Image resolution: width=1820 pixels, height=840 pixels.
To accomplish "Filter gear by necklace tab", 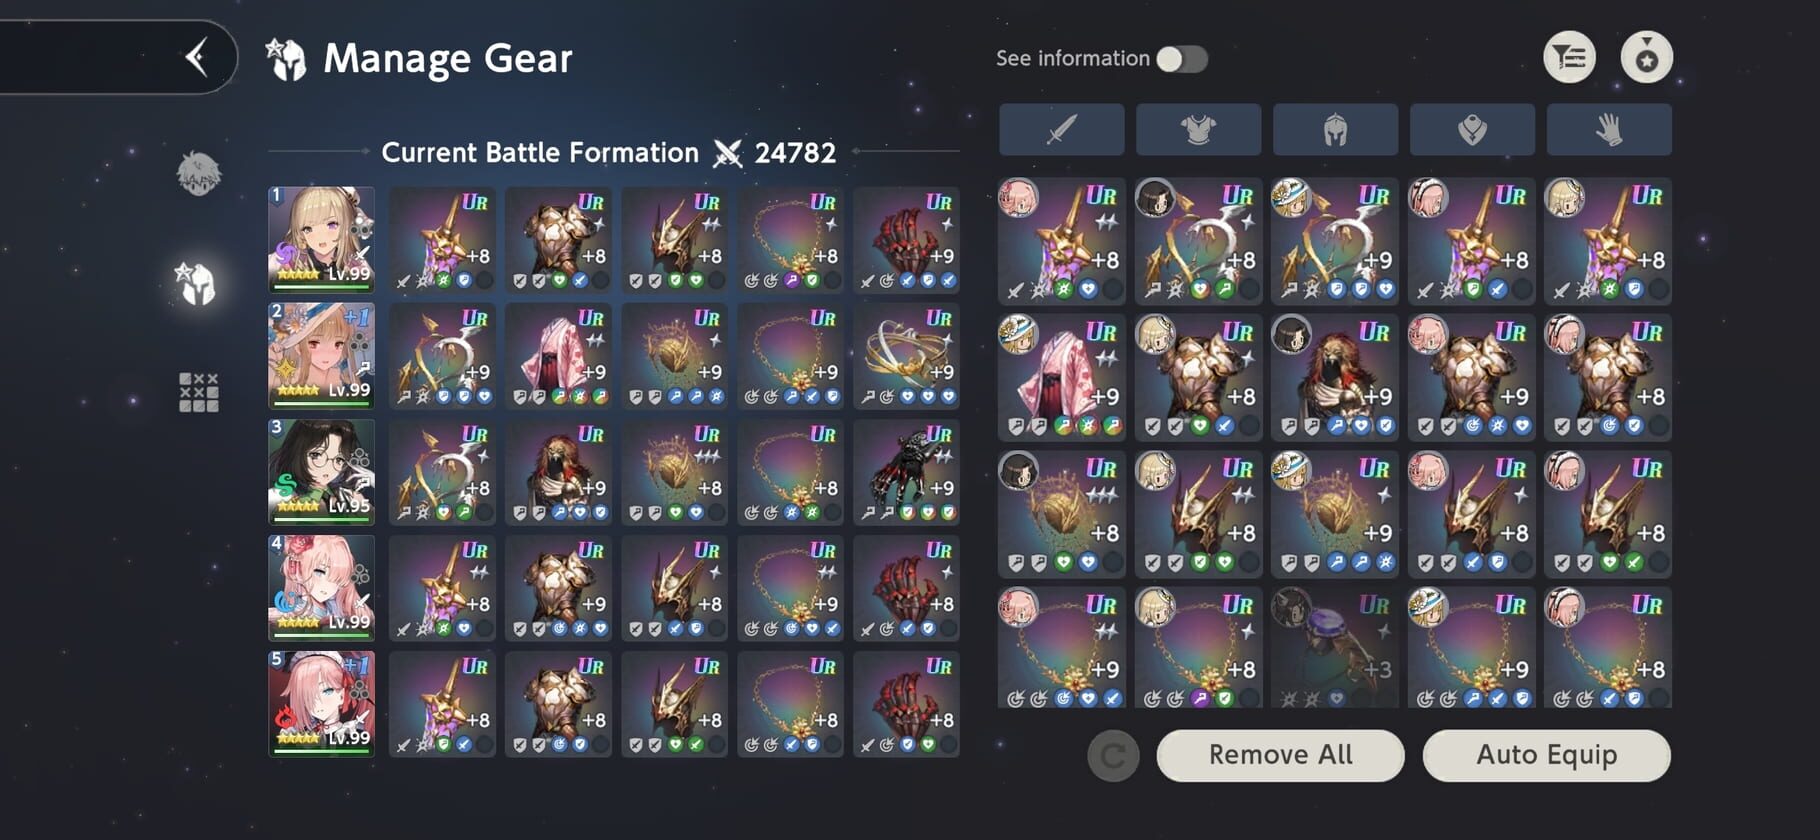I will pyautogui.click(x=1472, y=129).
